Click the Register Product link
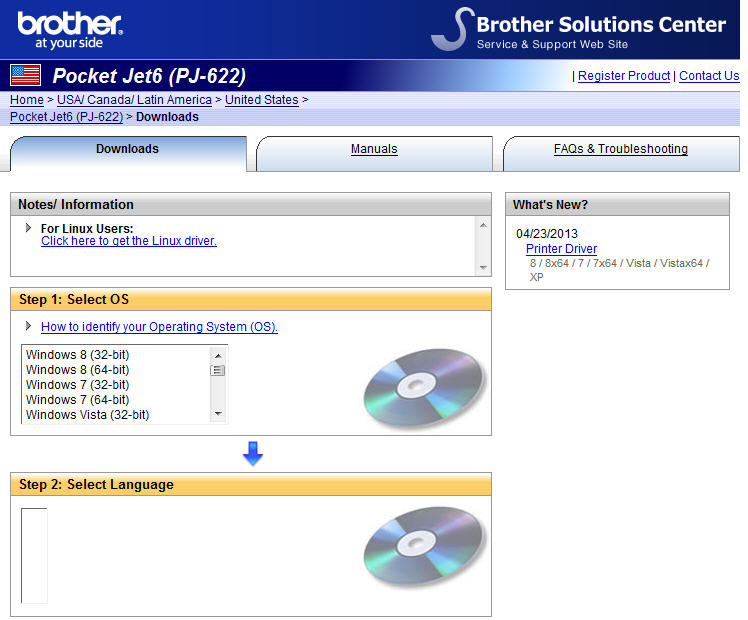The width and height of the screenshot is (748, 620). coord(624,76)
